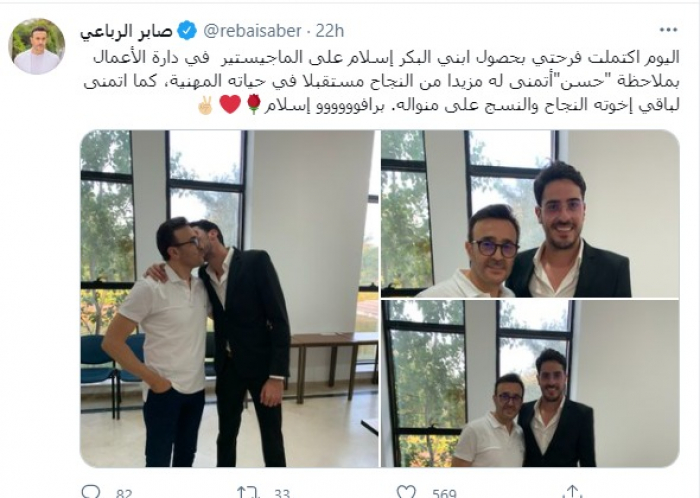Click the @rebaisaber handle
Viewport: 700px width, 498px height.
click(253, 31)
